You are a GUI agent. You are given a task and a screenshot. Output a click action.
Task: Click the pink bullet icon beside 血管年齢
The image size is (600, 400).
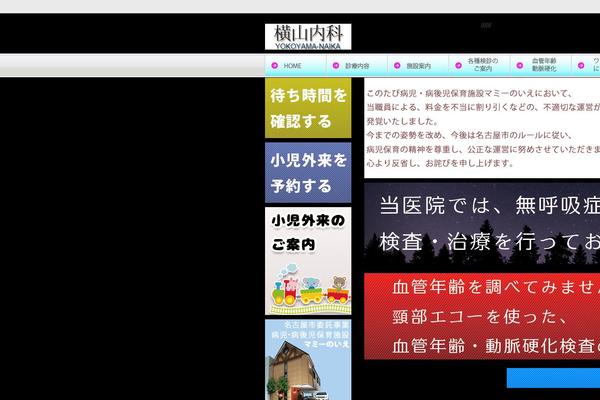[519, 65]
